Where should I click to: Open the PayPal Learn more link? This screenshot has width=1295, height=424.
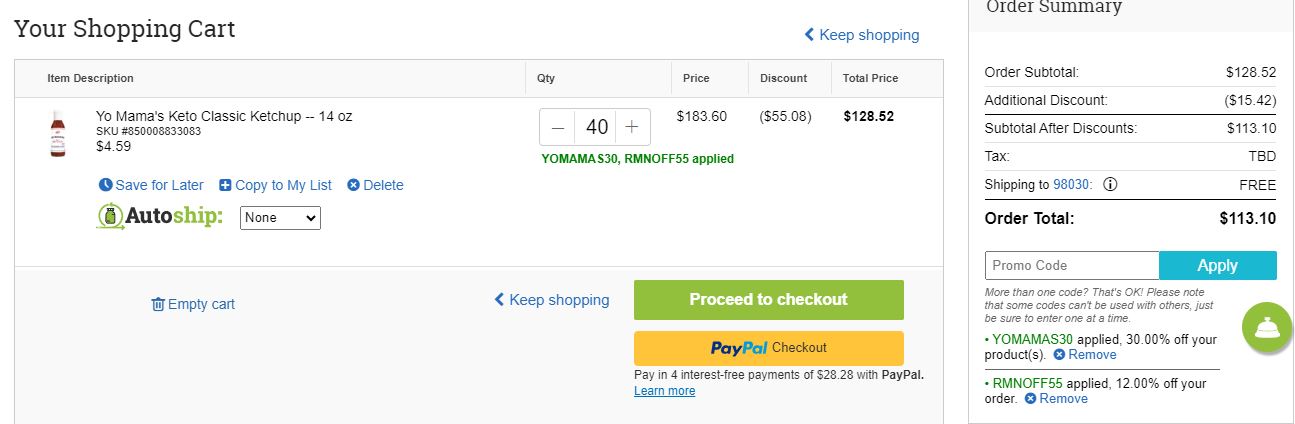click(x=664, y=391)
